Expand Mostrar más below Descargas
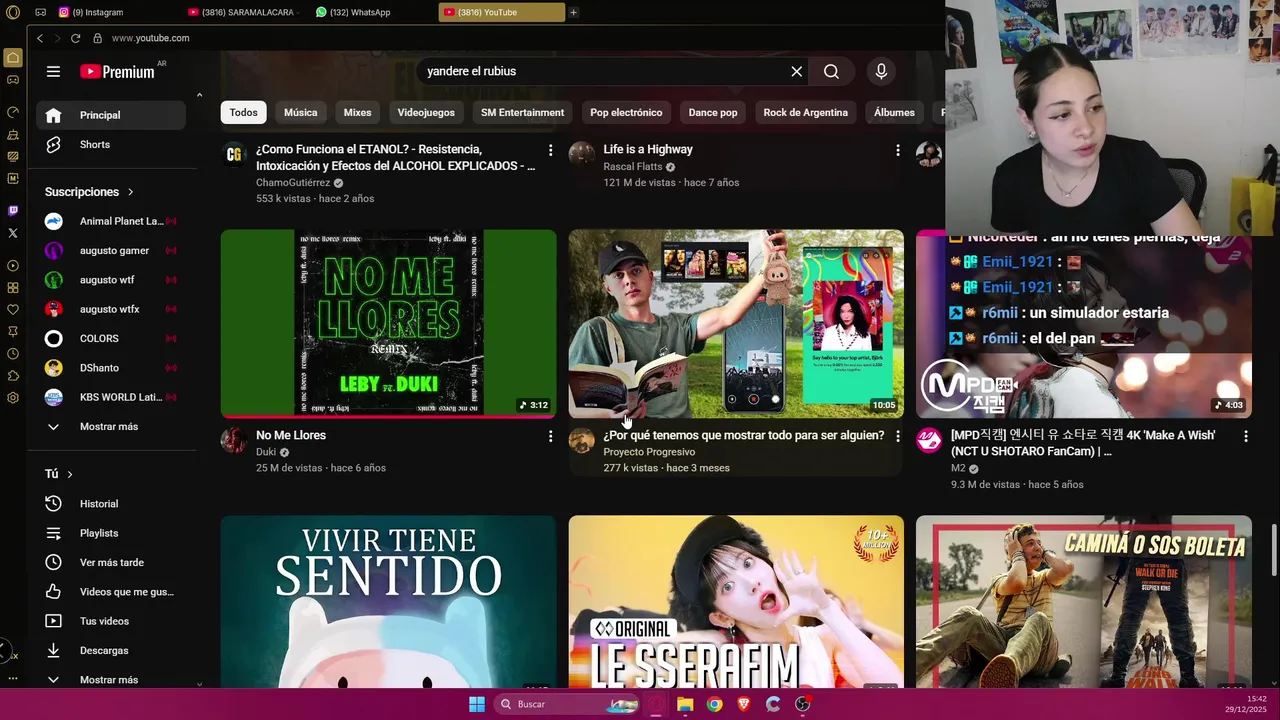Screen dimensions: 1280x720 (x=111, y=680)
